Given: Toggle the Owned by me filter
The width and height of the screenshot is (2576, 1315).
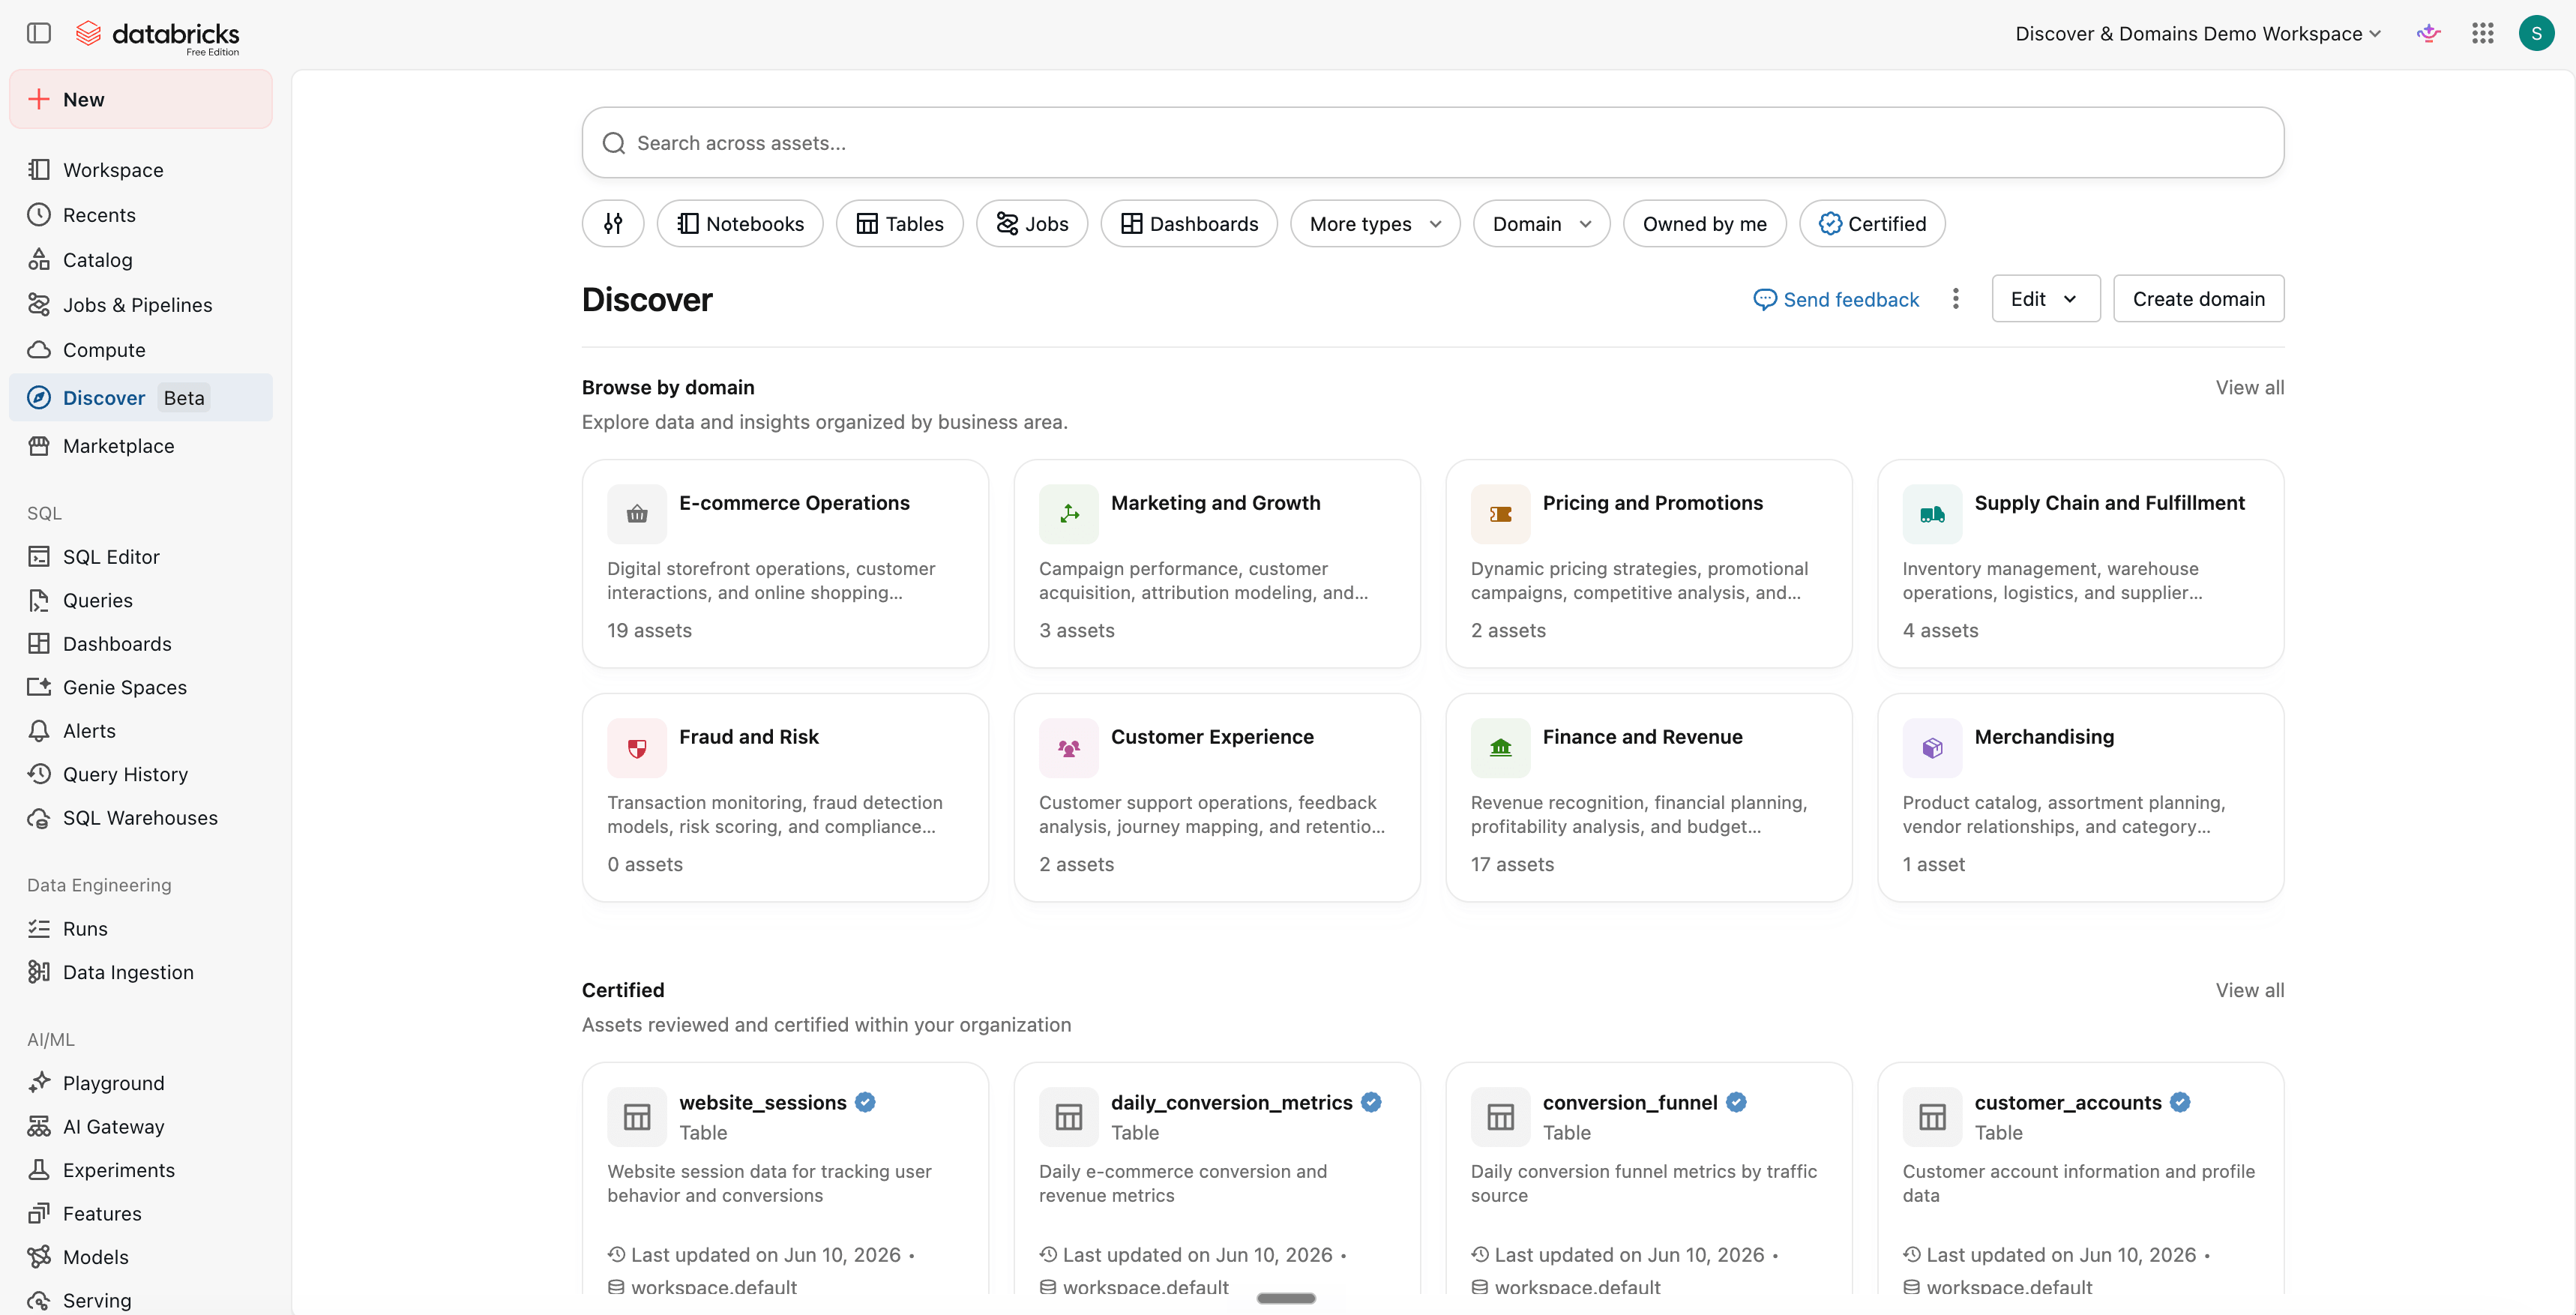Looking at the screenshot, I should [x=1704, y=224].
